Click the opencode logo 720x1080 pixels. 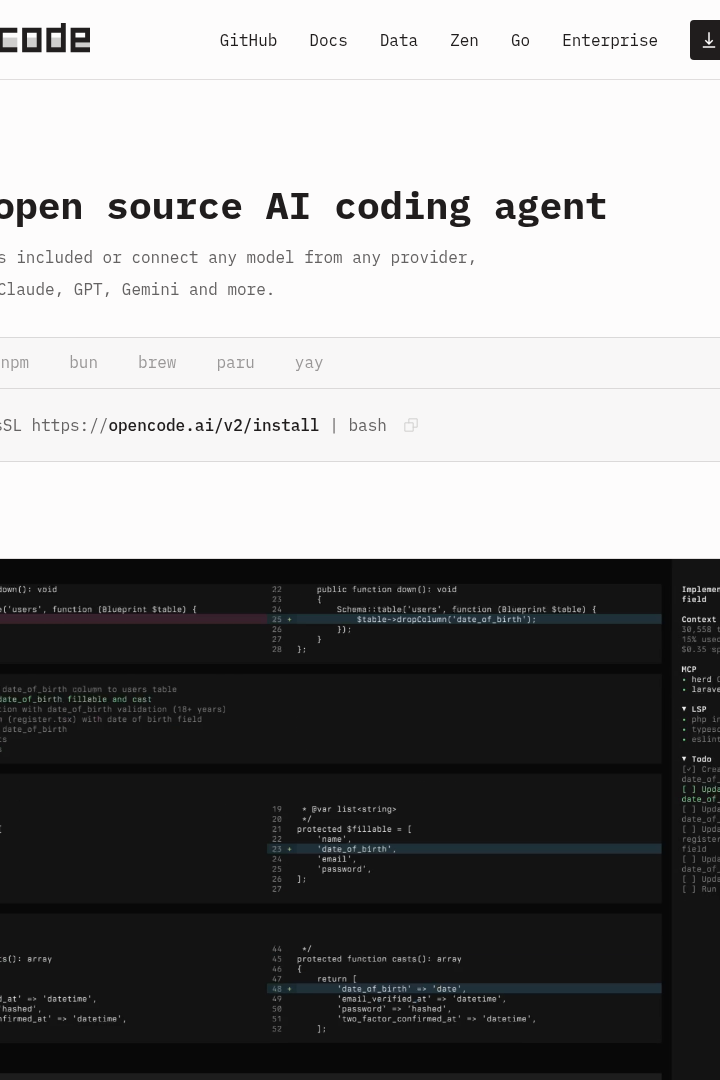[45, 39]
